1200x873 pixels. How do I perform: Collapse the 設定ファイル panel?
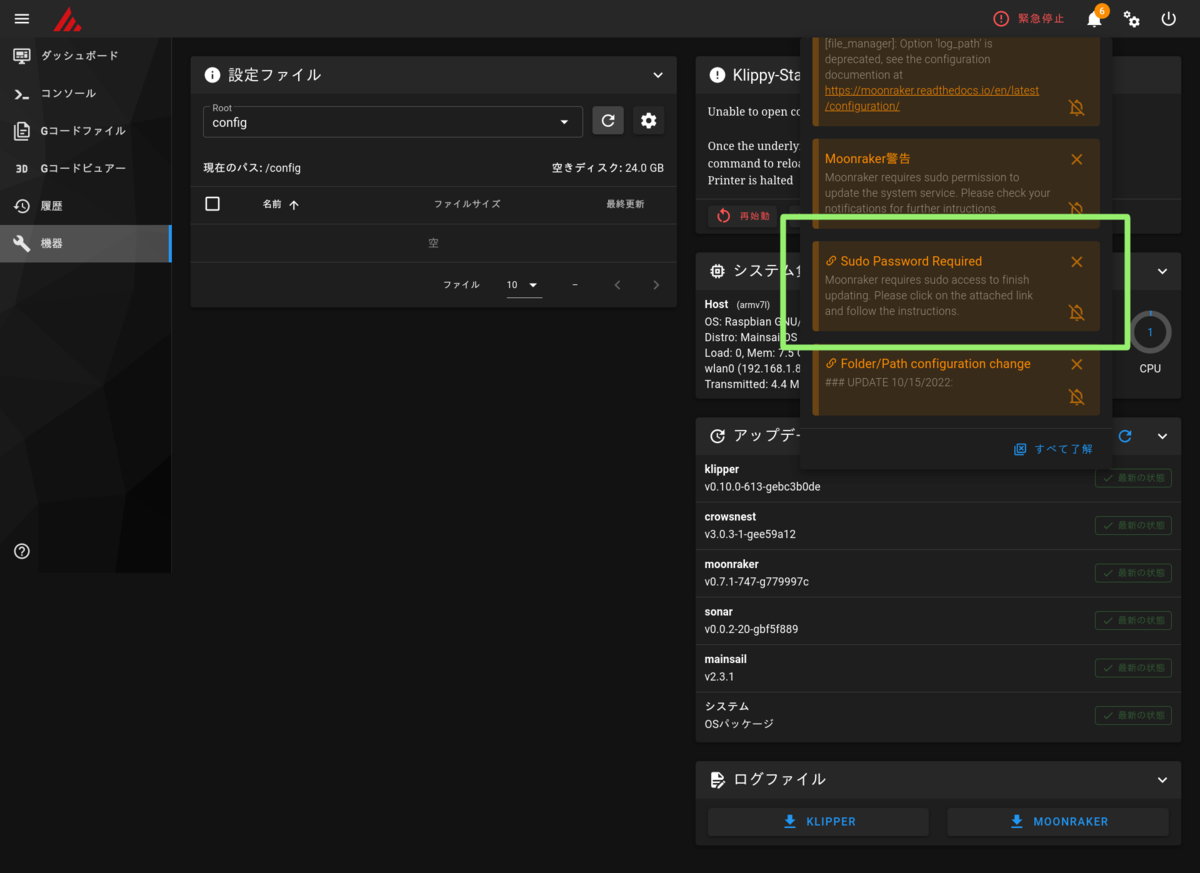657,75
